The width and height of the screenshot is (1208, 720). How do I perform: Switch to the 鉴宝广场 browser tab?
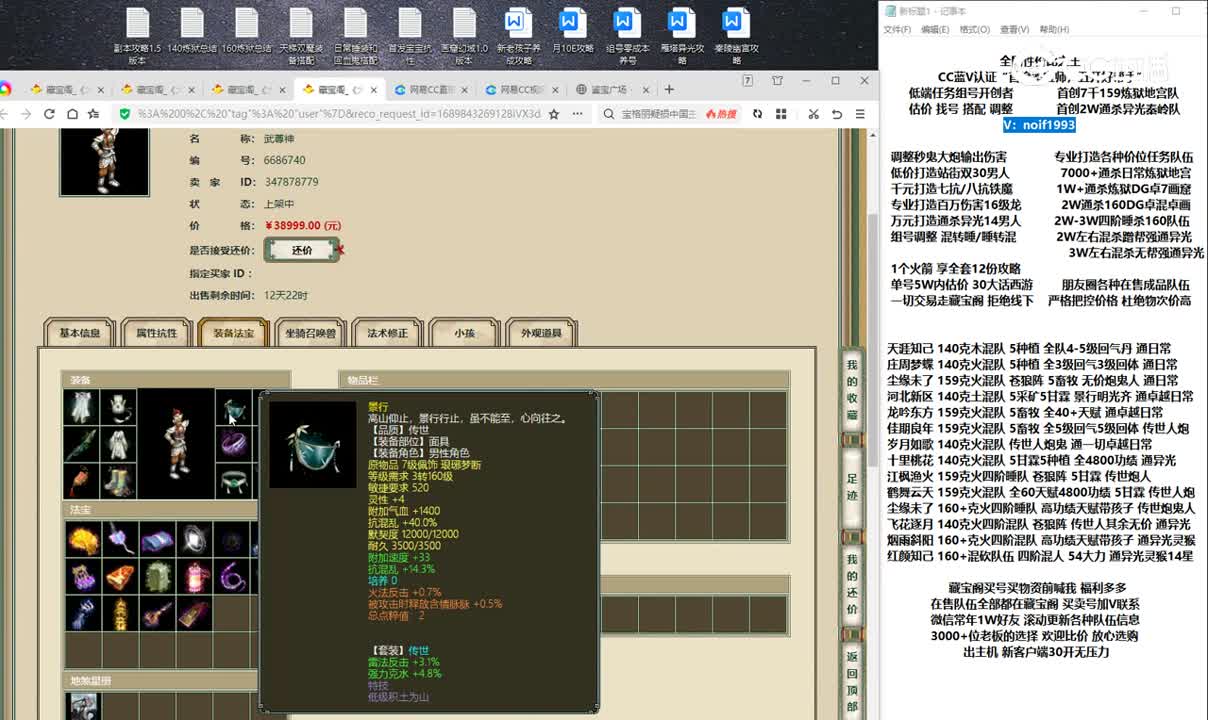614,89
